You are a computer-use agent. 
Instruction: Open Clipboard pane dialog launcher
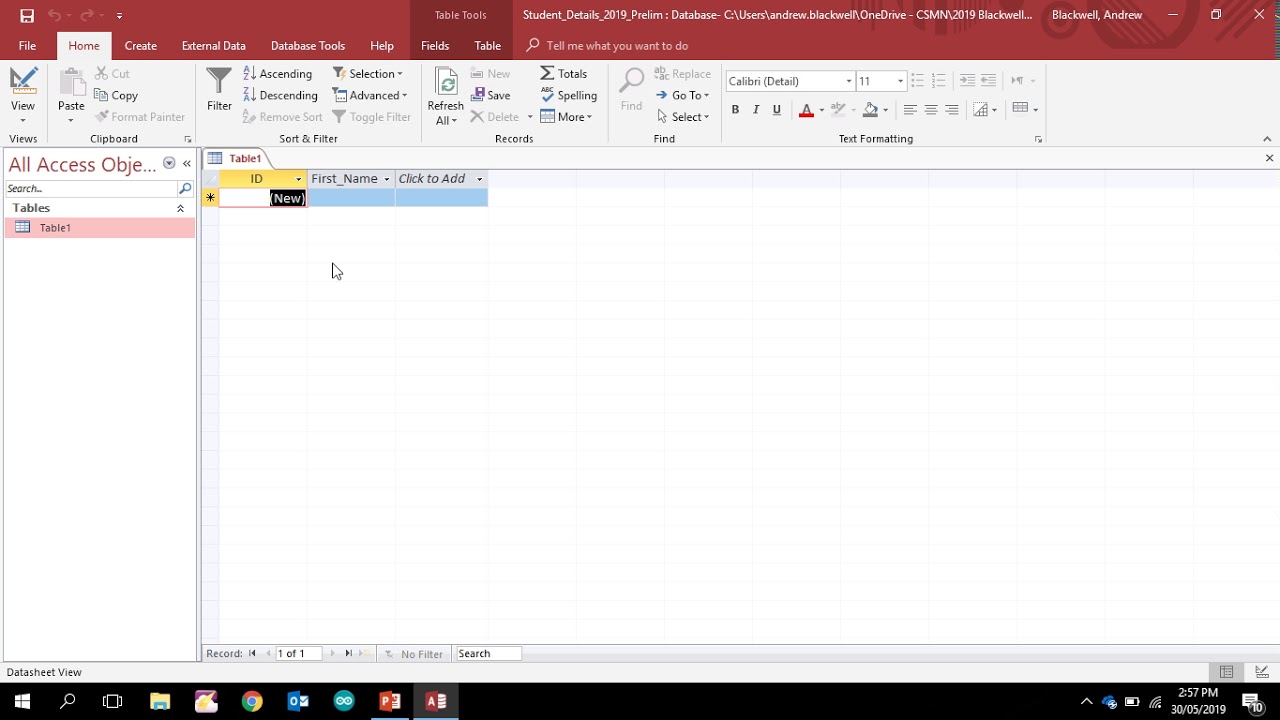(x=187, y=139)
